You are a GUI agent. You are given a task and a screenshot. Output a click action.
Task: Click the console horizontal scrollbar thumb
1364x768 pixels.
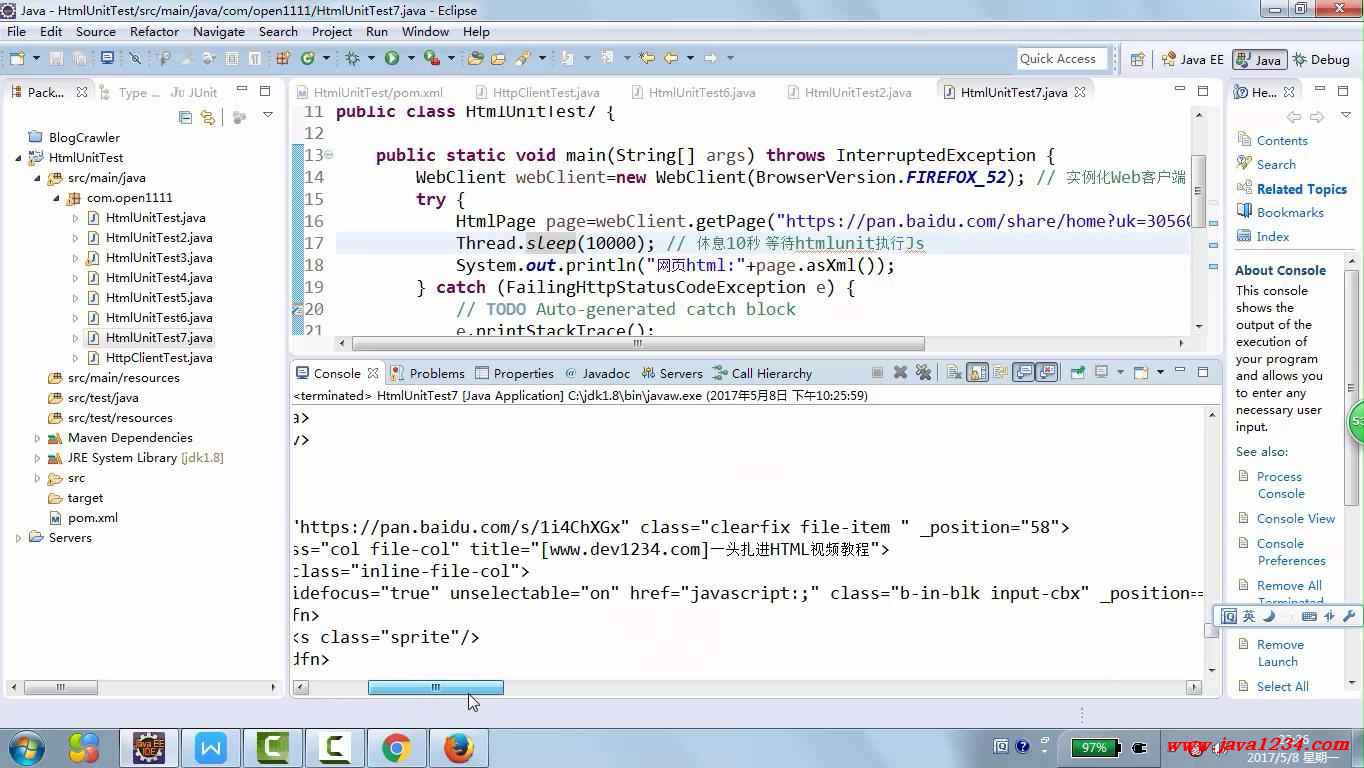point(436,687)
